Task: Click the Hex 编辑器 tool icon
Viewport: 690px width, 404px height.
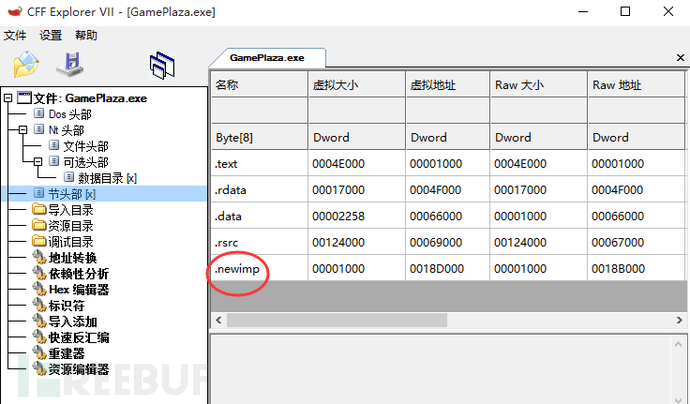Action: pyautogui.click(x=39, y=289)
